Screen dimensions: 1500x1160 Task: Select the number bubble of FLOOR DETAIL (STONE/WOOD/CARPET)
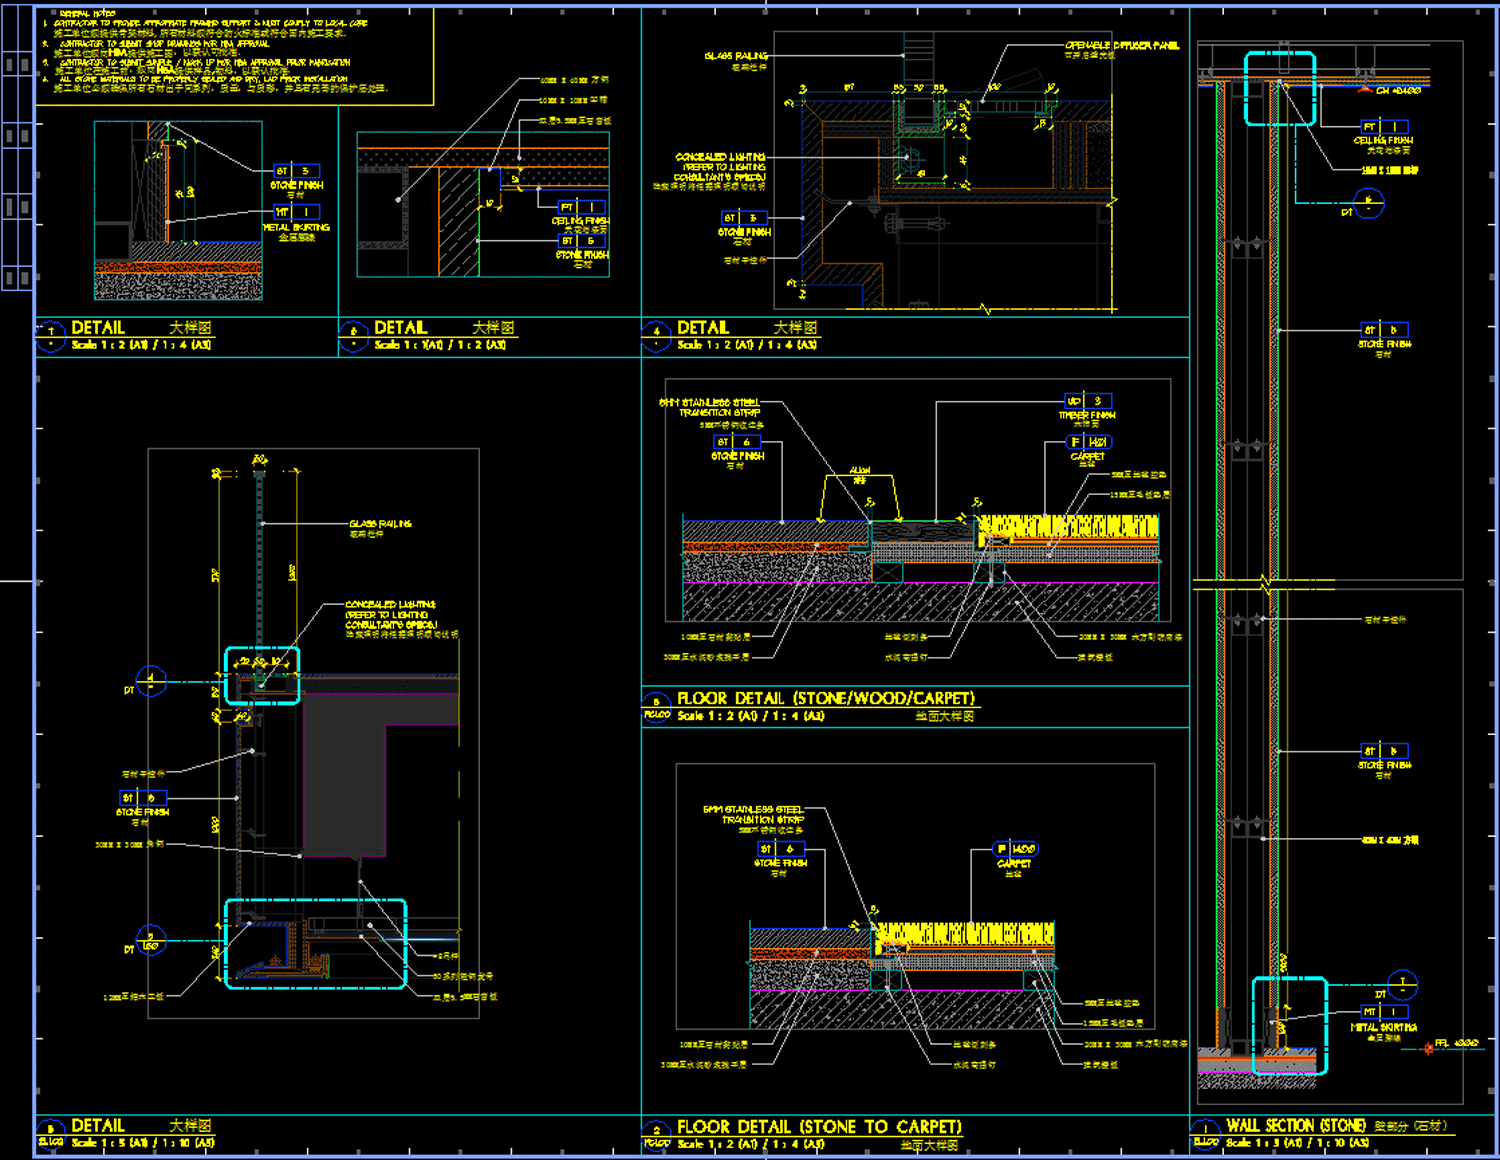coord(656,706)
